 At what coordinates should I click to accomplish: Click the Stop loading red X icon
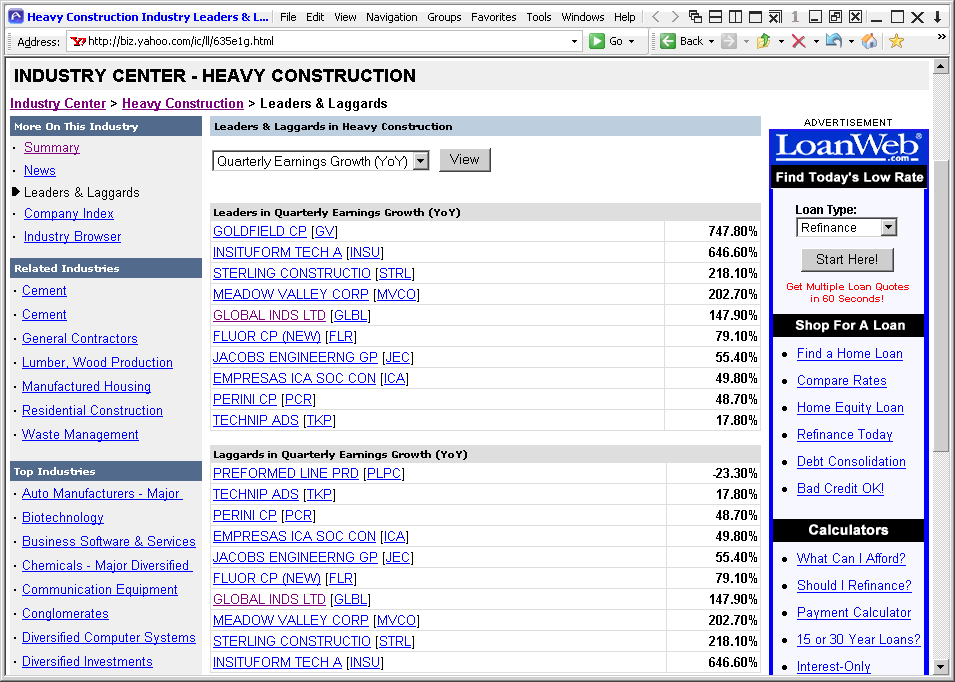(x=798, y=41)
